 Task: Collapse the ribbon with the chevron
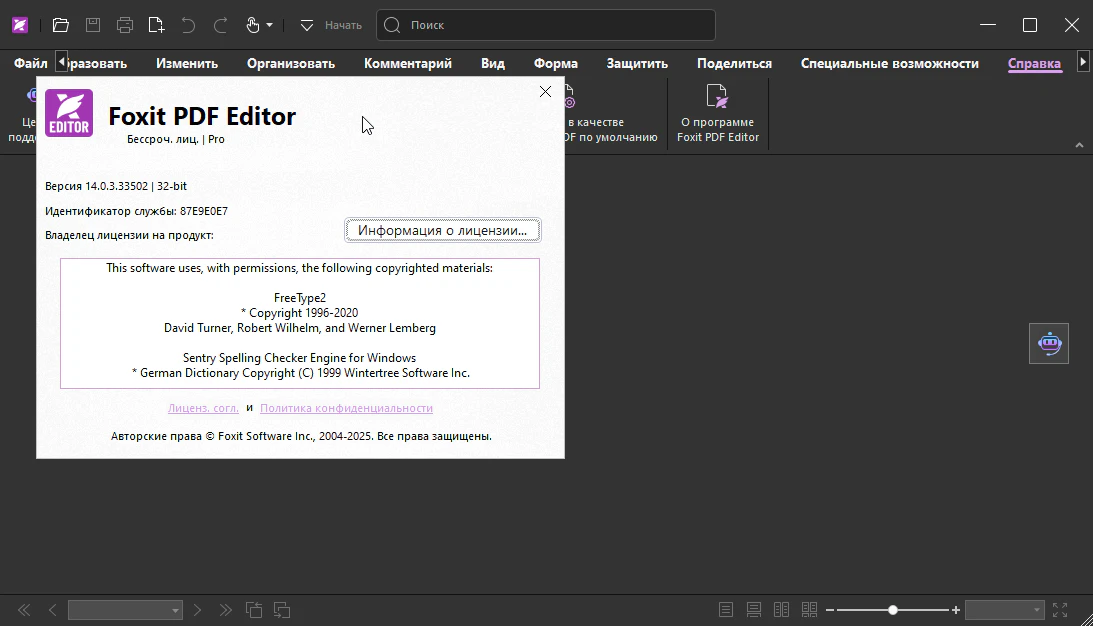pyautogui.click(x=1079, y=145)
